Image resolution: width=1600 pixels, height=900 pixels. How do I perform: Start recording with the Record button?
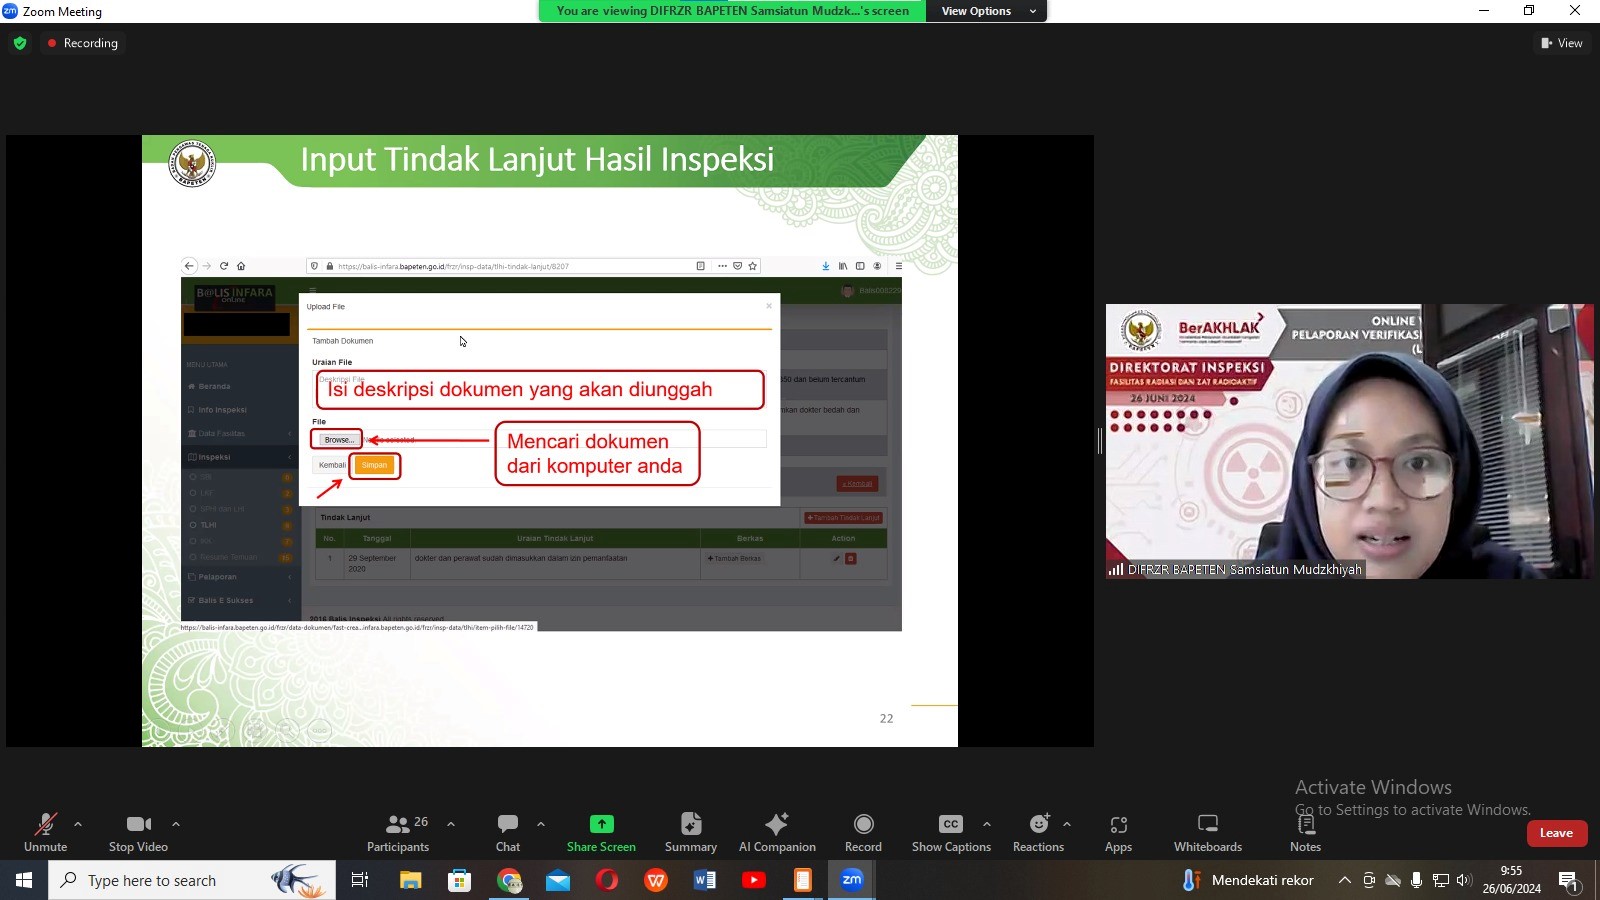point(863,832)
